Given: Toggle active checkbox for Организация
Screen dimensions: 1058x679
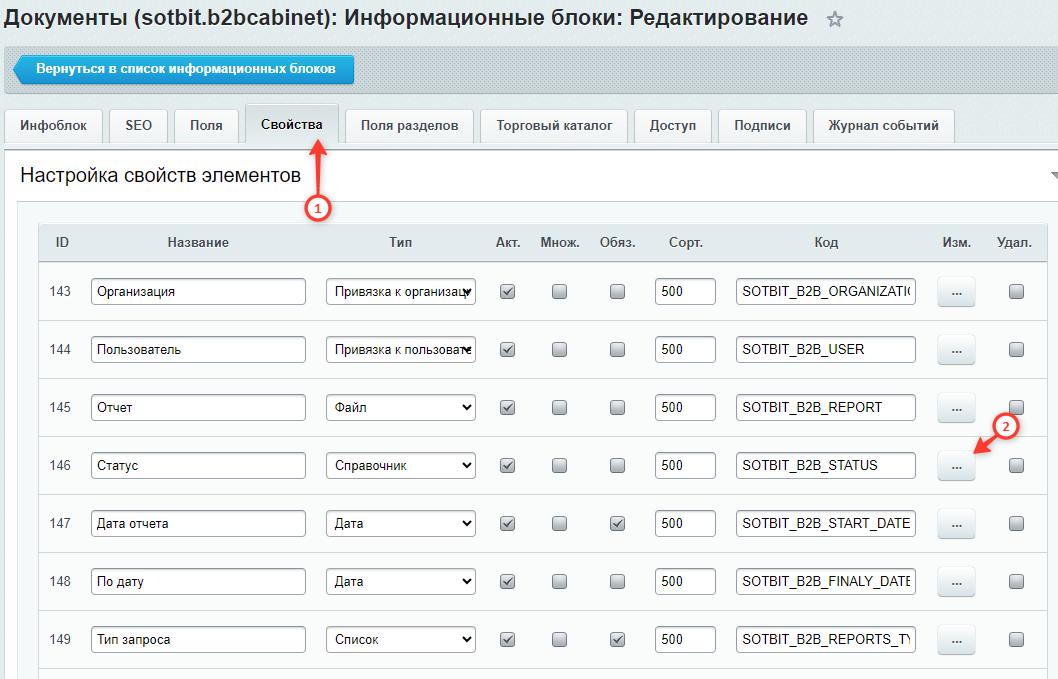Looking at the screenshot, I should click(507, 292).
